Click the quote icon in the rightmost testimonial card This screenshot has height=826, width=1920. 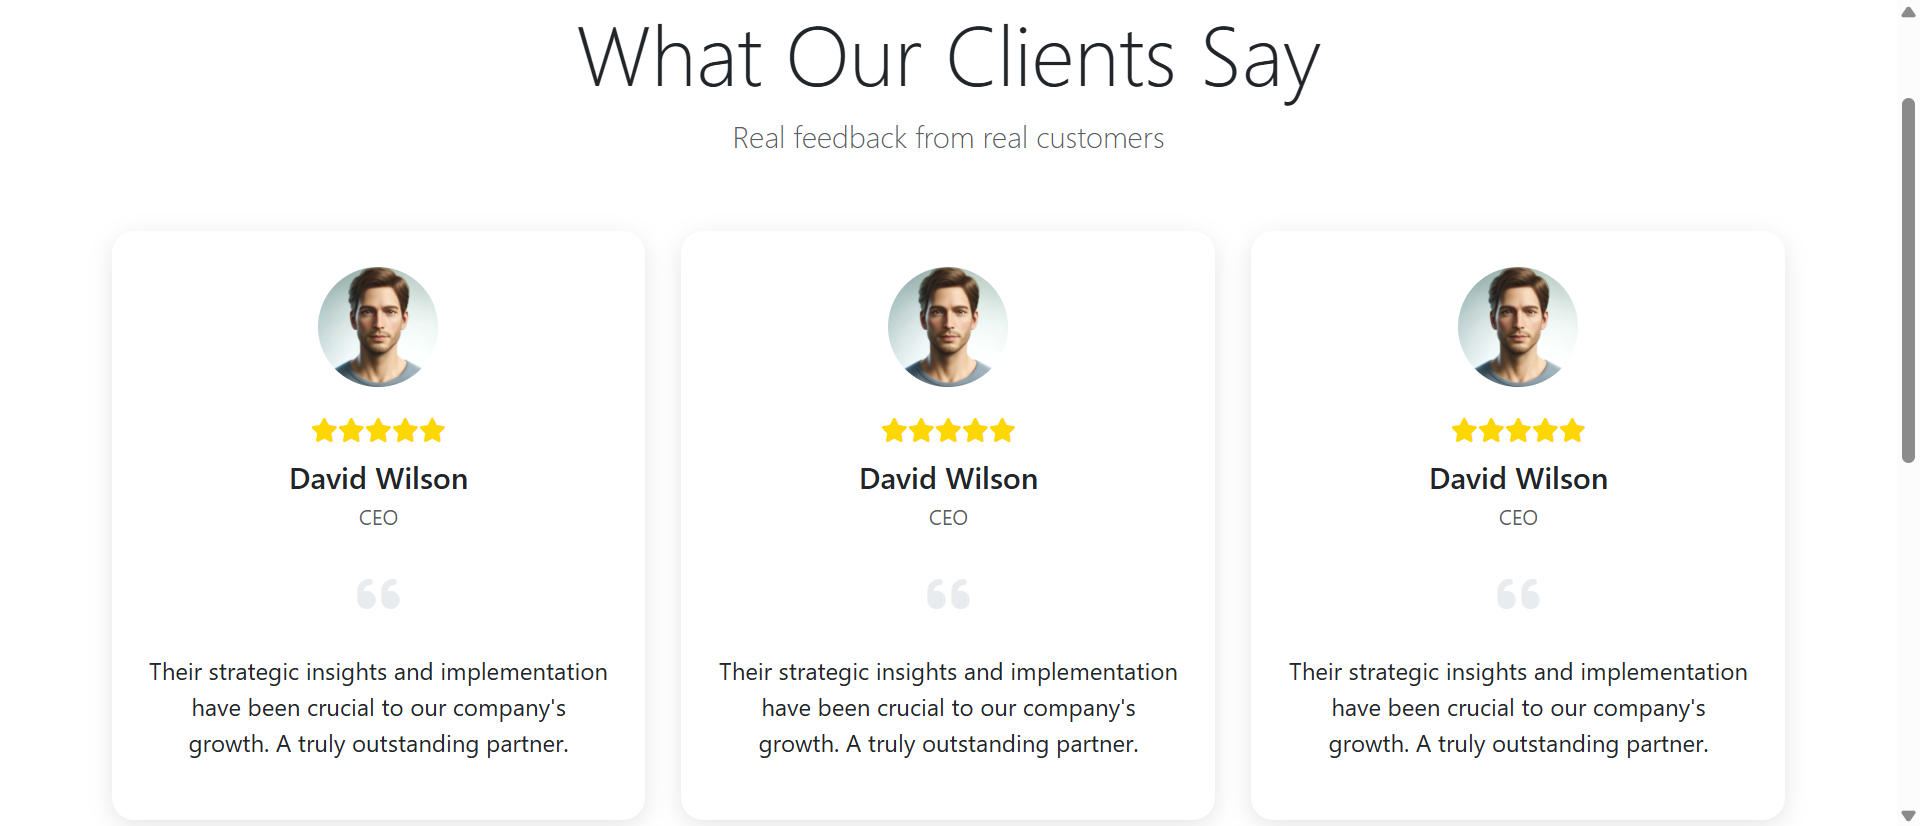(x=1518, y=593)
